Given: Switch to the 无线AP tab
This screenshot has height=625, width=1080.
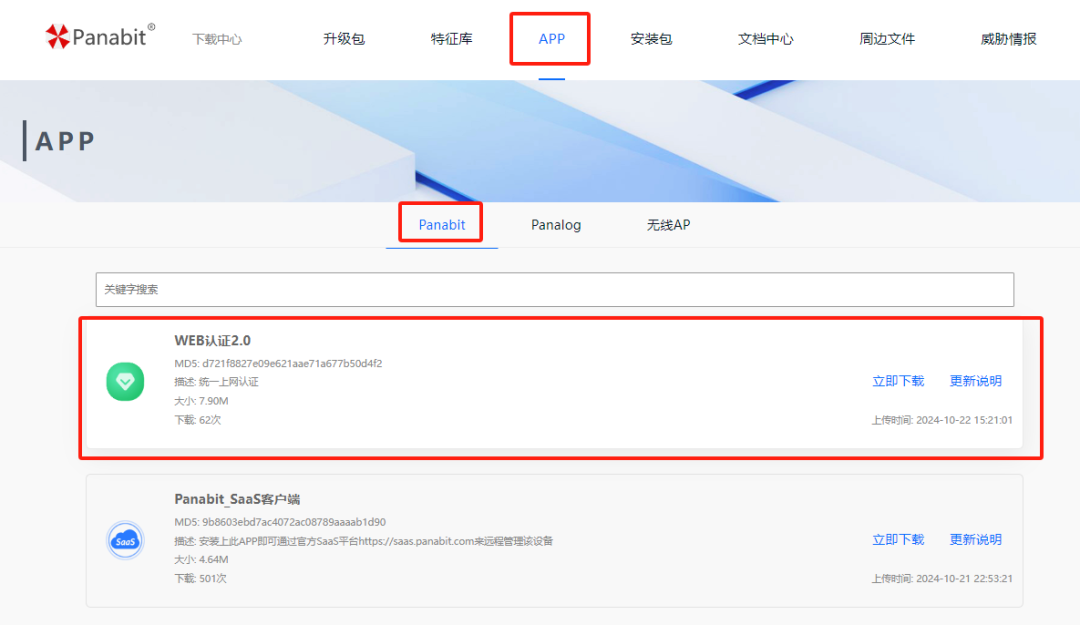Looking at the screenshot, I should [668, 225].
